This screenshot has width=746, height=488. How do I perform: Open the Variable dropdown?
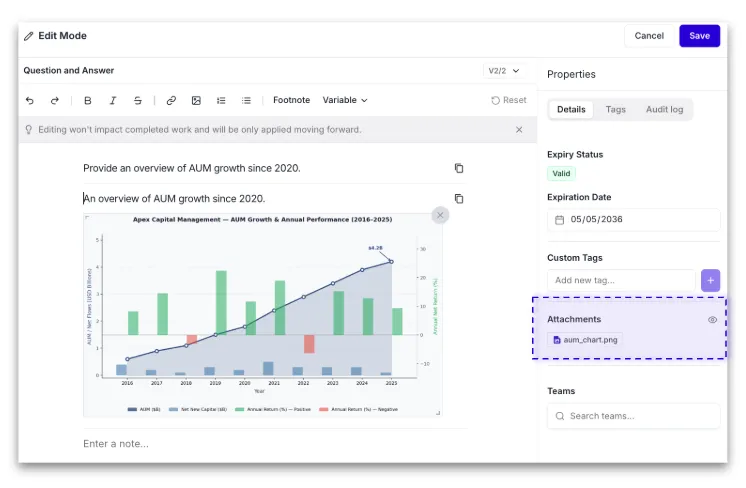345,100
